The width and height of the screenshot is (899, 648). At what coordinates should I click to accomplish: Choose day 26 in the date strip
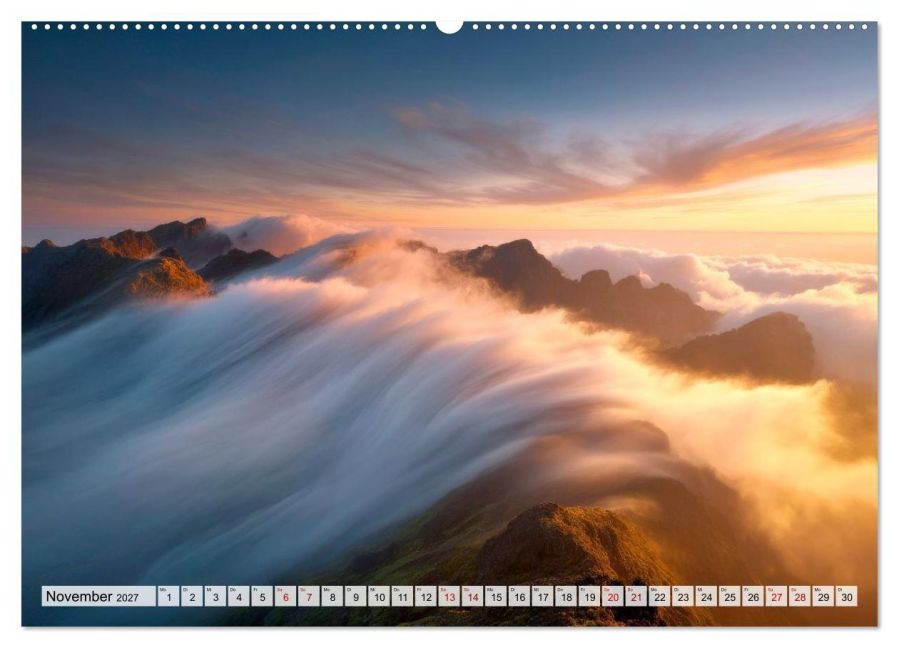753,596
